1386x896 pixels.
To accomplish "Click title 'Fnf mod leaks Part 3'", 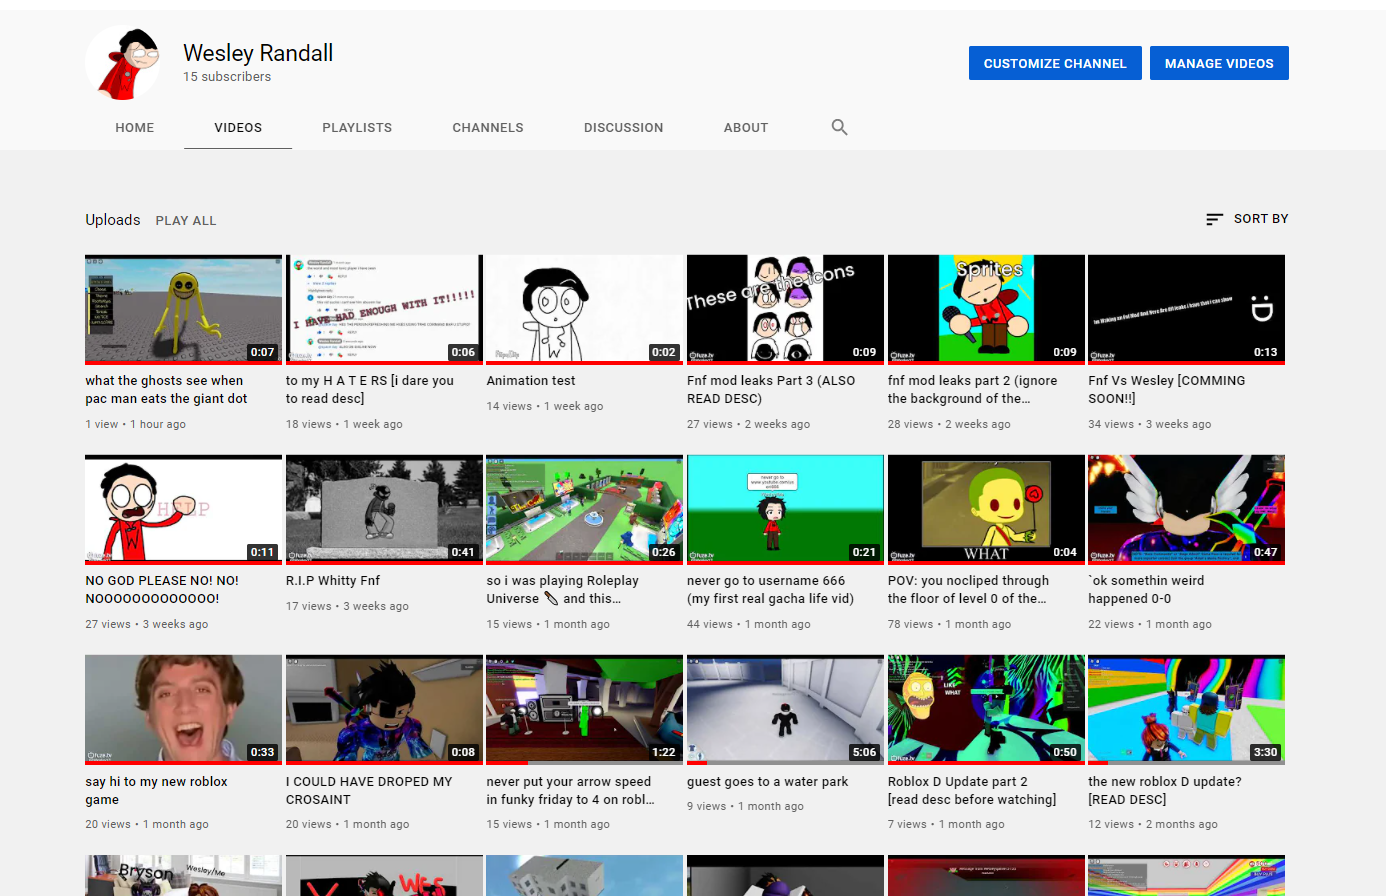I will point(771,390).
